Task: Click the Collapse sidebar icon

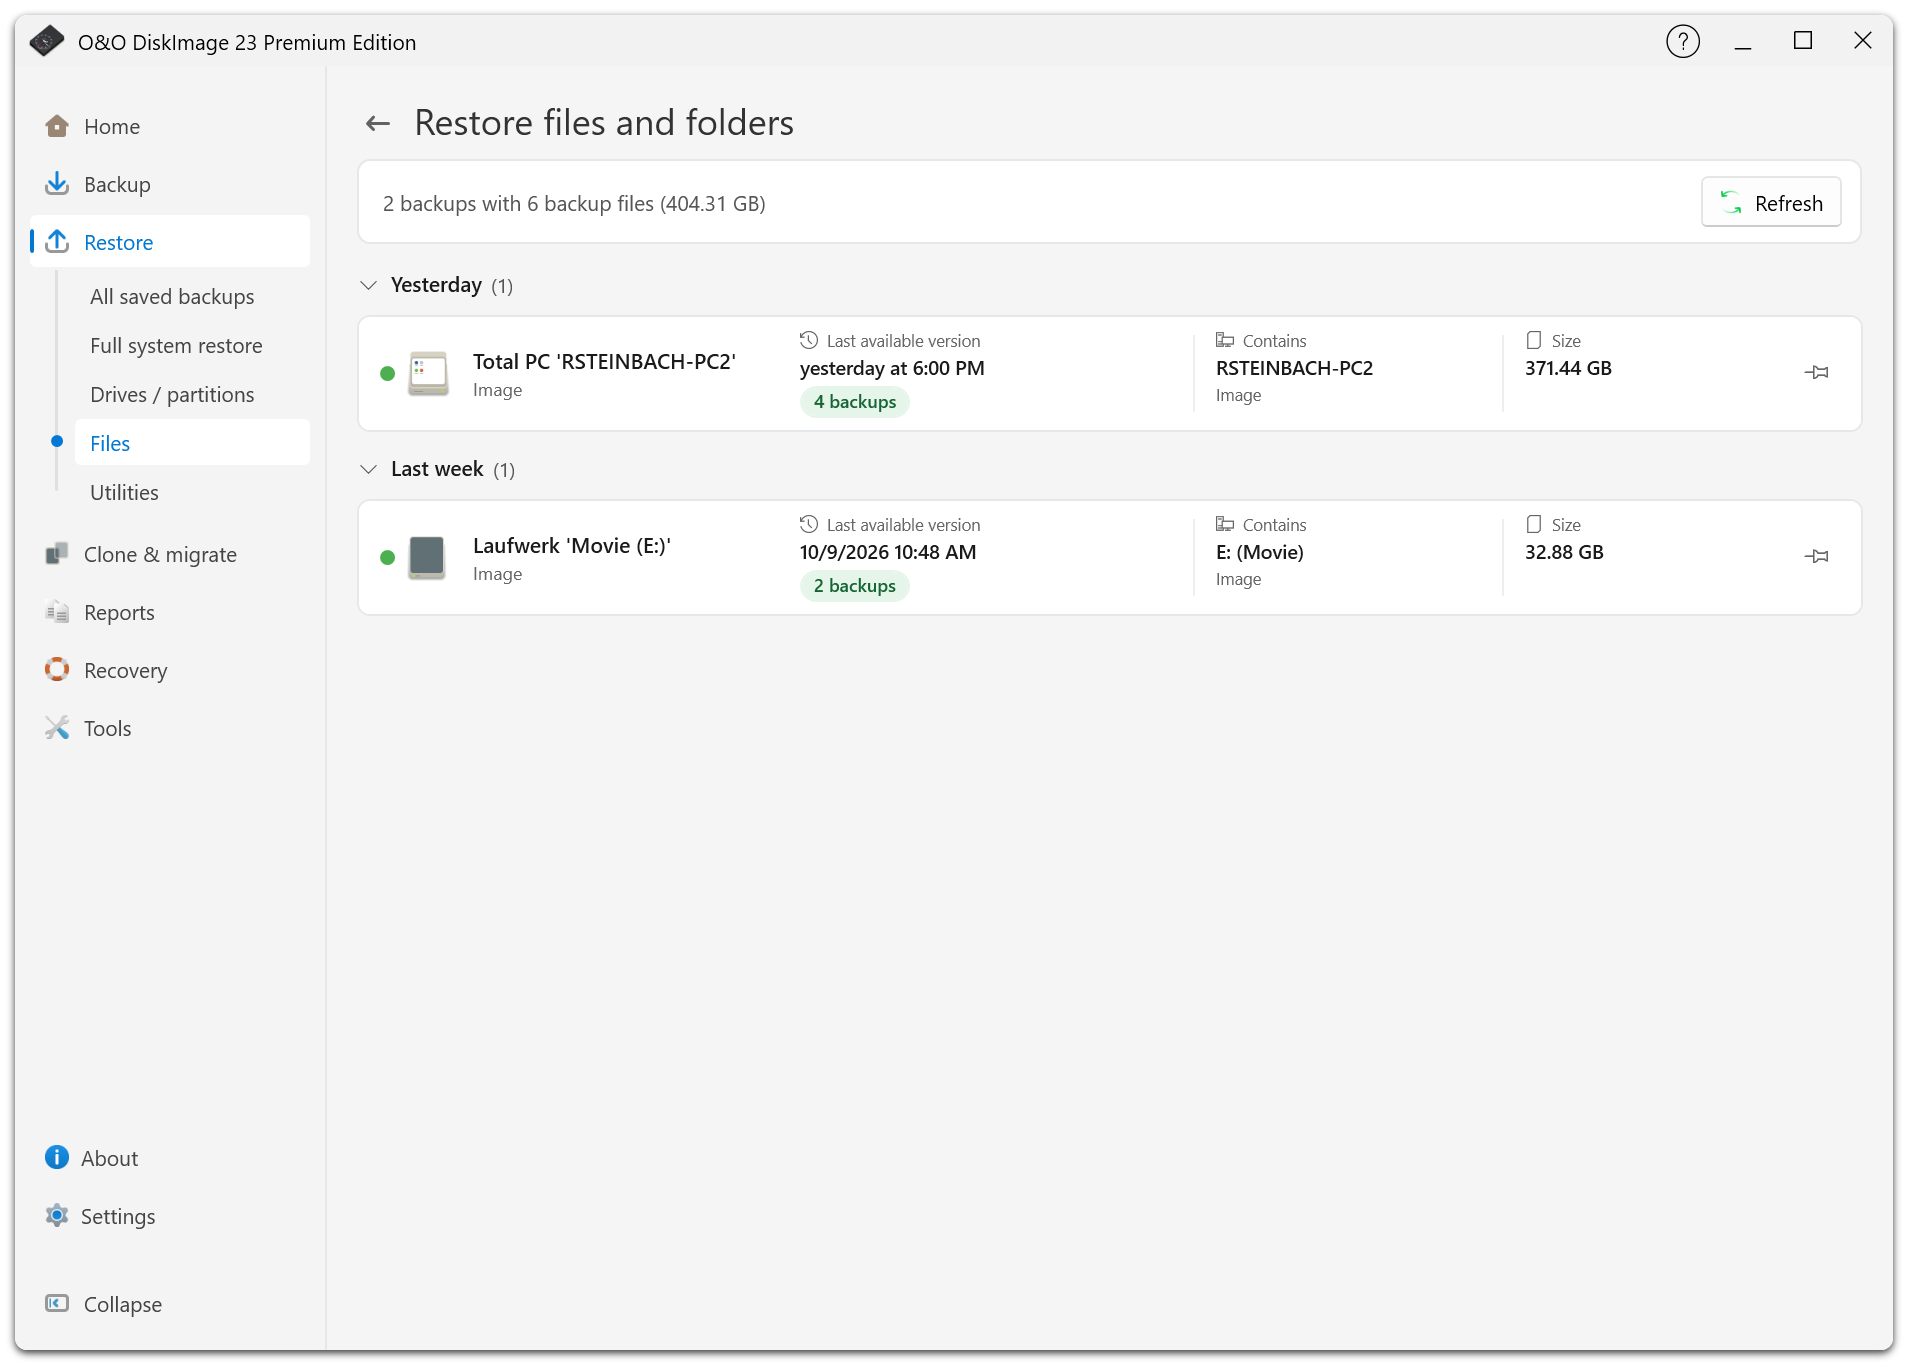Action: pos(57,1304)
